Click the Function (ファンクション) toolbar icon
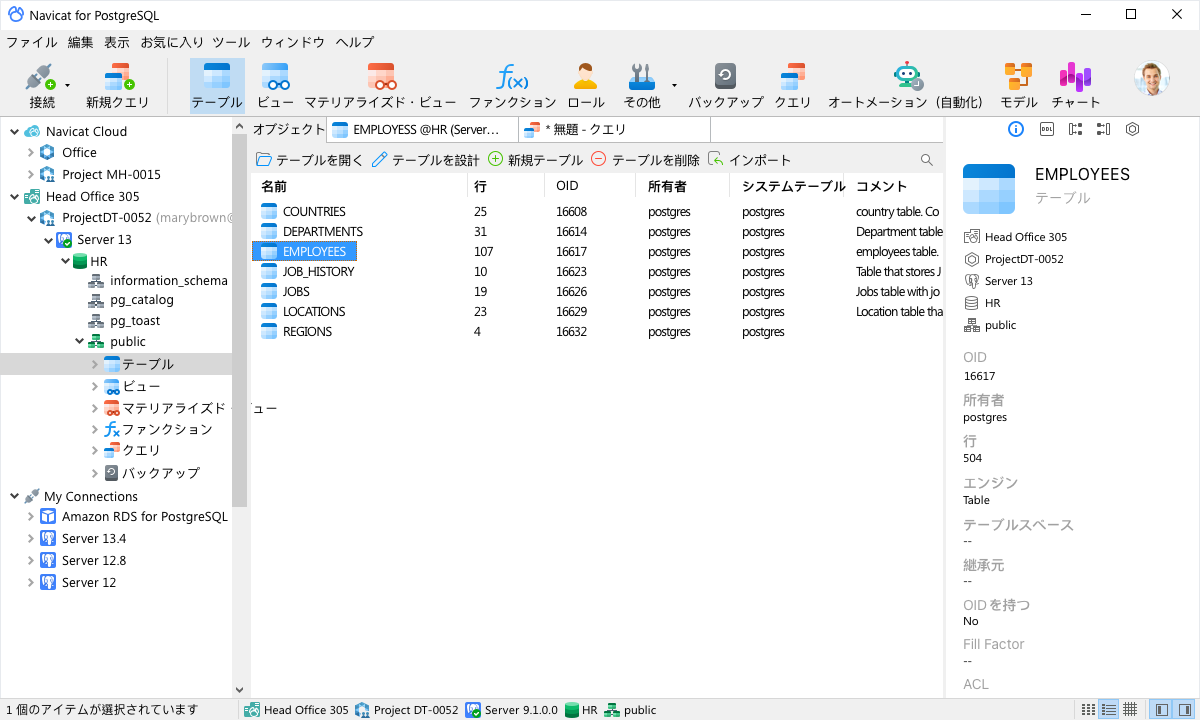This screenshot has height=720, width=1200. 512,86
